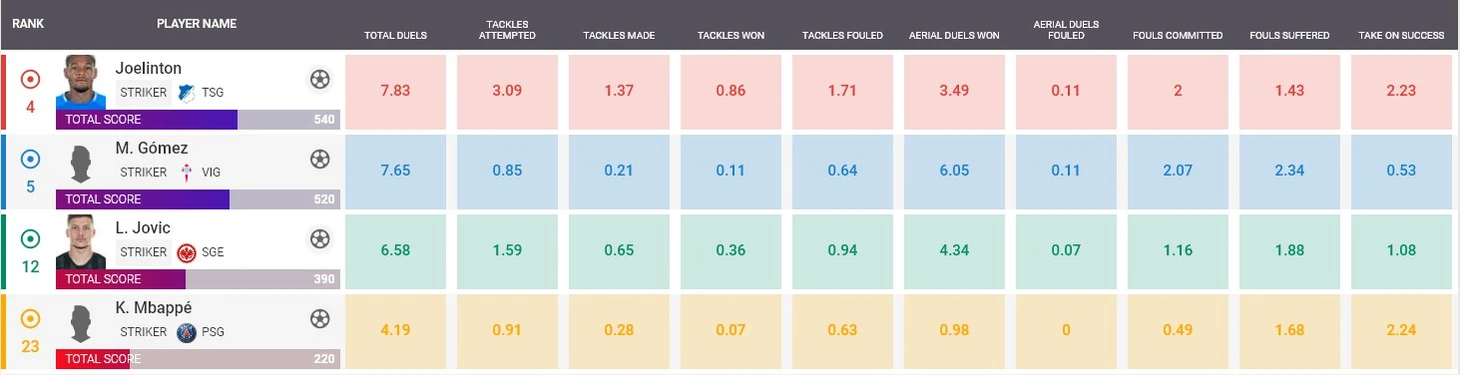Open the K. Mbappé player name link
The image size is (1460, 375).
153,308
